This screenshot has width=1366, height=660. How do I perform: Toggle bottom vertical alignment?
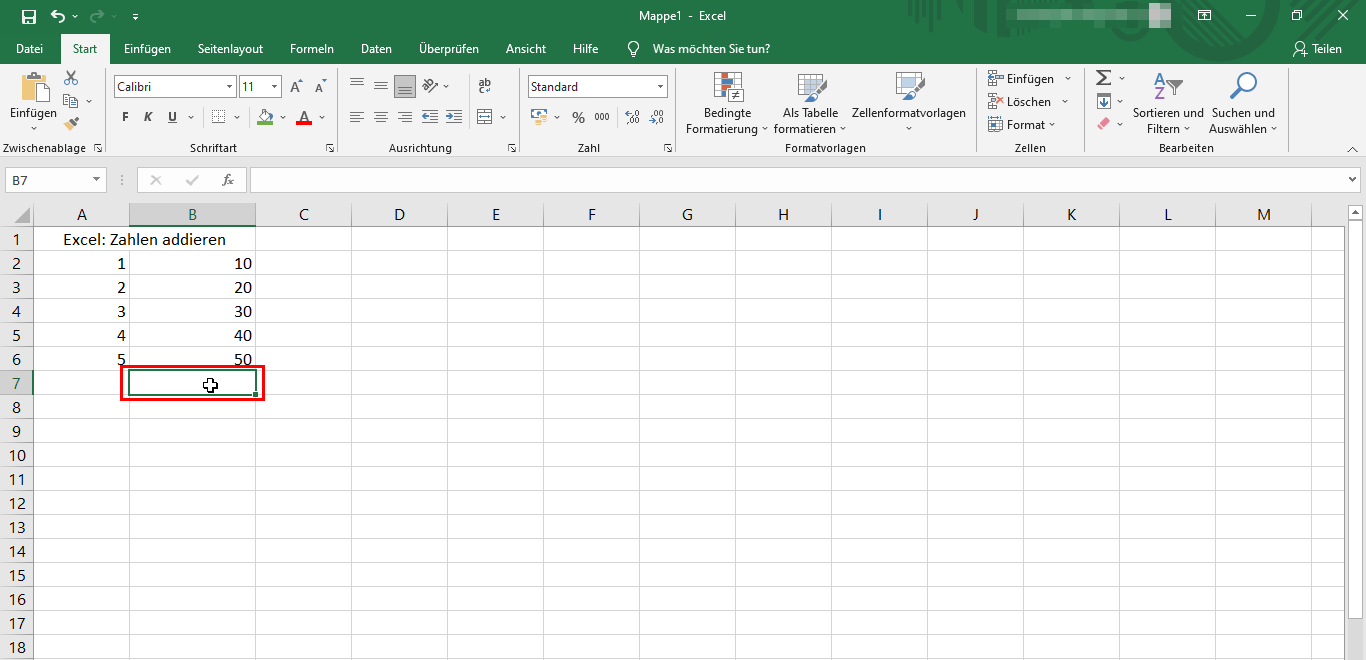pyautogui.click(x=405, y=86)
